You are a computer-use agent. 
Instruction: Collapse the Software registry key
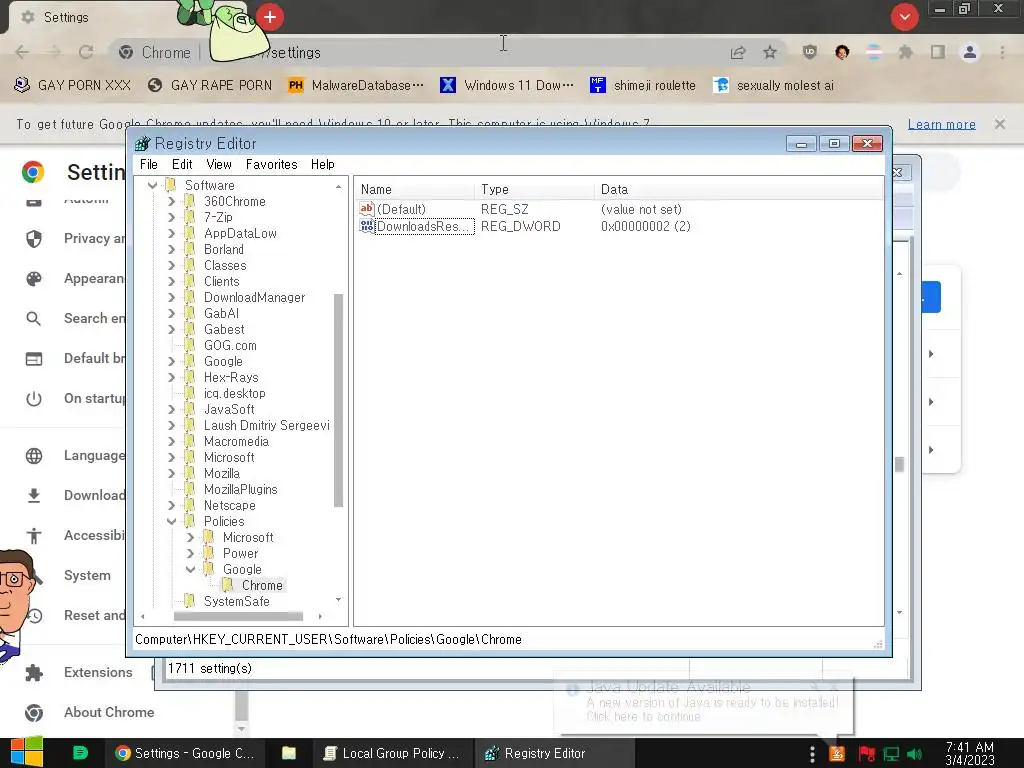coord(152,185)
